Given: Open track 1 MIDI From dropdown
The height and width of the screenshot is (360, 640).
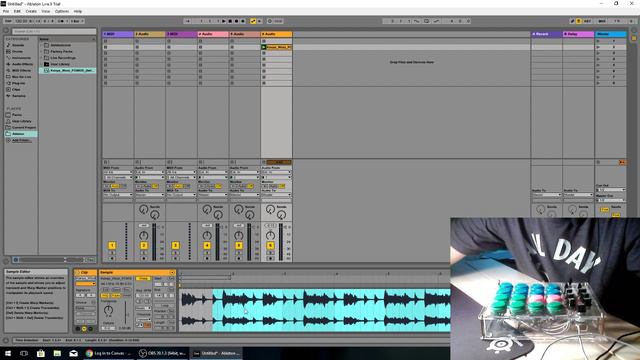Looking at the screenshot, I should [x=118, y=172].
